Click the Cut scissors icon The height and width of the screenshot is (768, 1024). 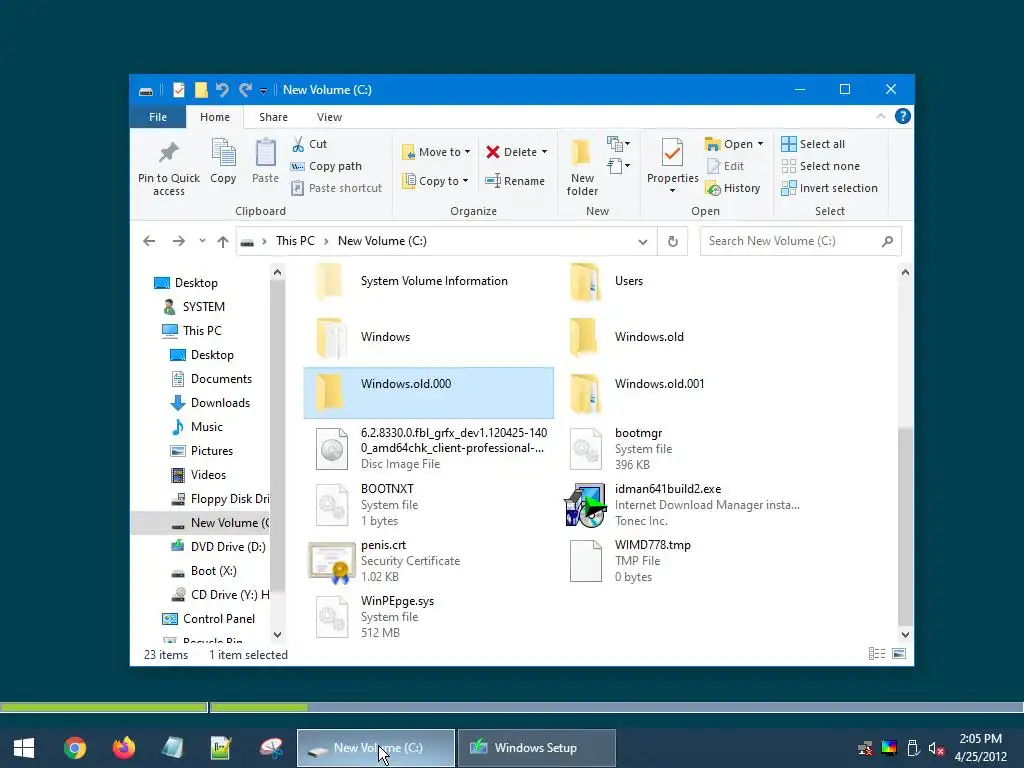coord(298,144)
